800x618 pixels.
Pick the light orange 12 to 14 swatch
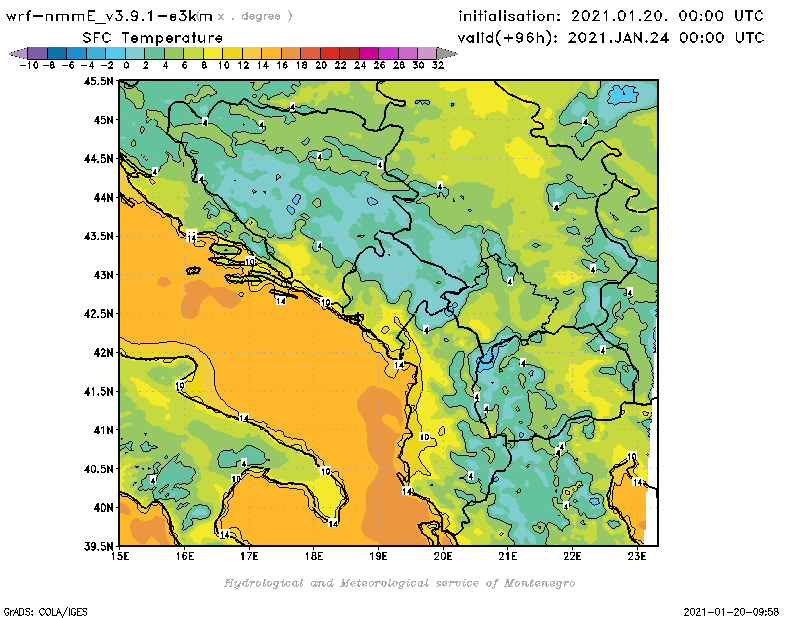pos(252,53)
